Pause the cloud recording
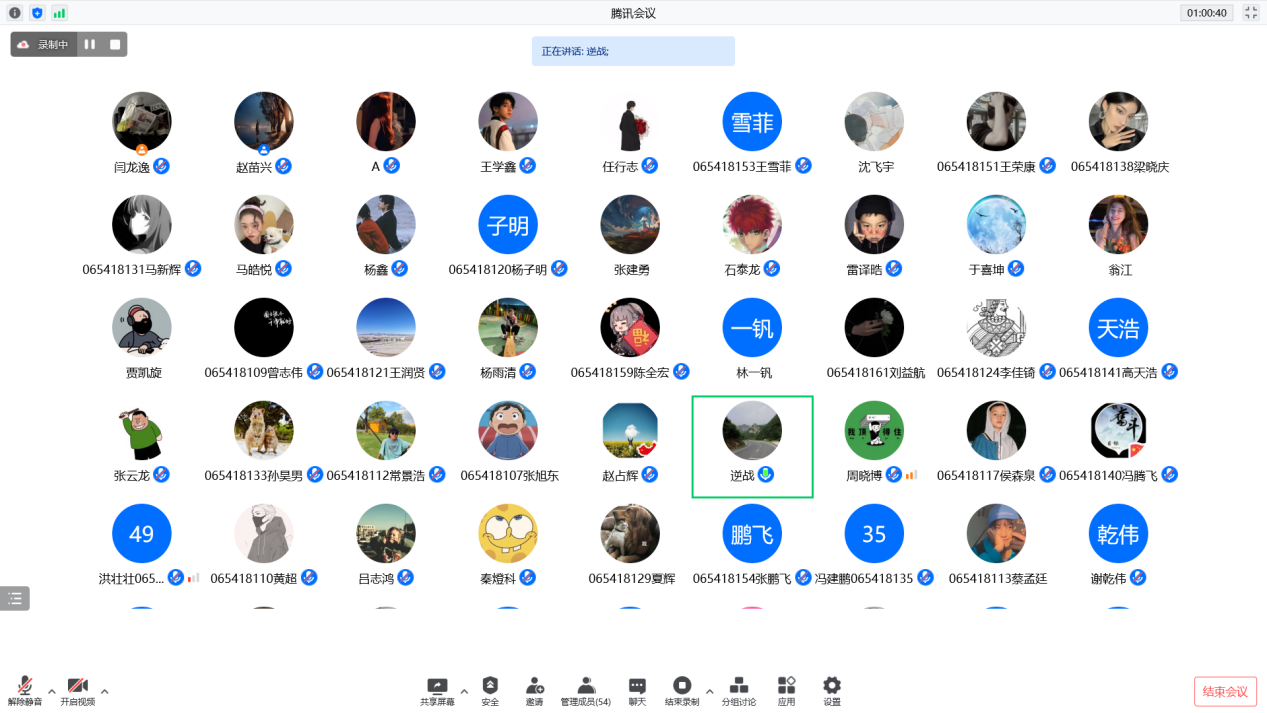 coord(90,45)
